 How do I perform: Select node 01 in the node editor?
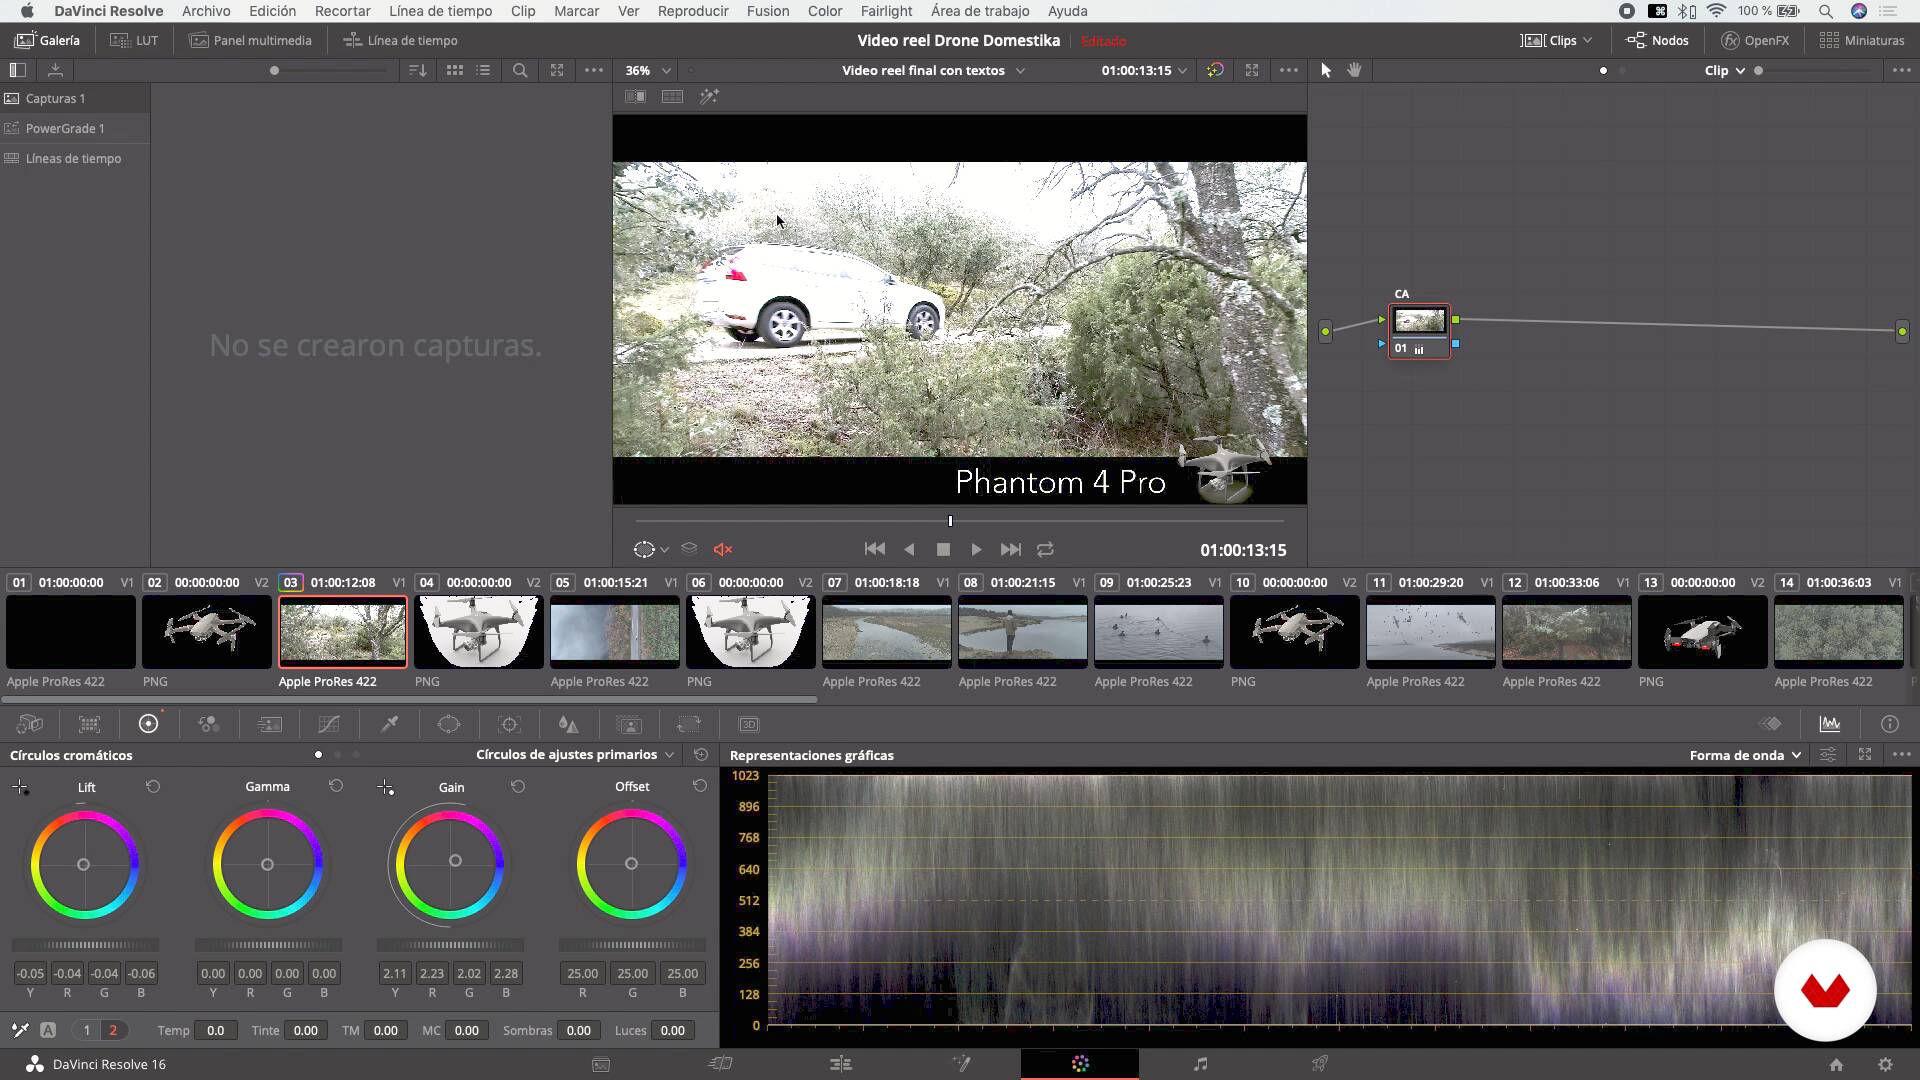click(1419, 331)
